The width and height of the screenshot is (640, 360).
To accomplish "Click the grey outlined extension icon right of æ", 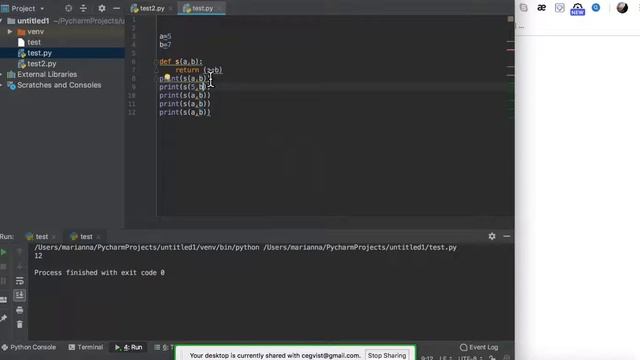I will pyautogui.click(x=560, y=8).
